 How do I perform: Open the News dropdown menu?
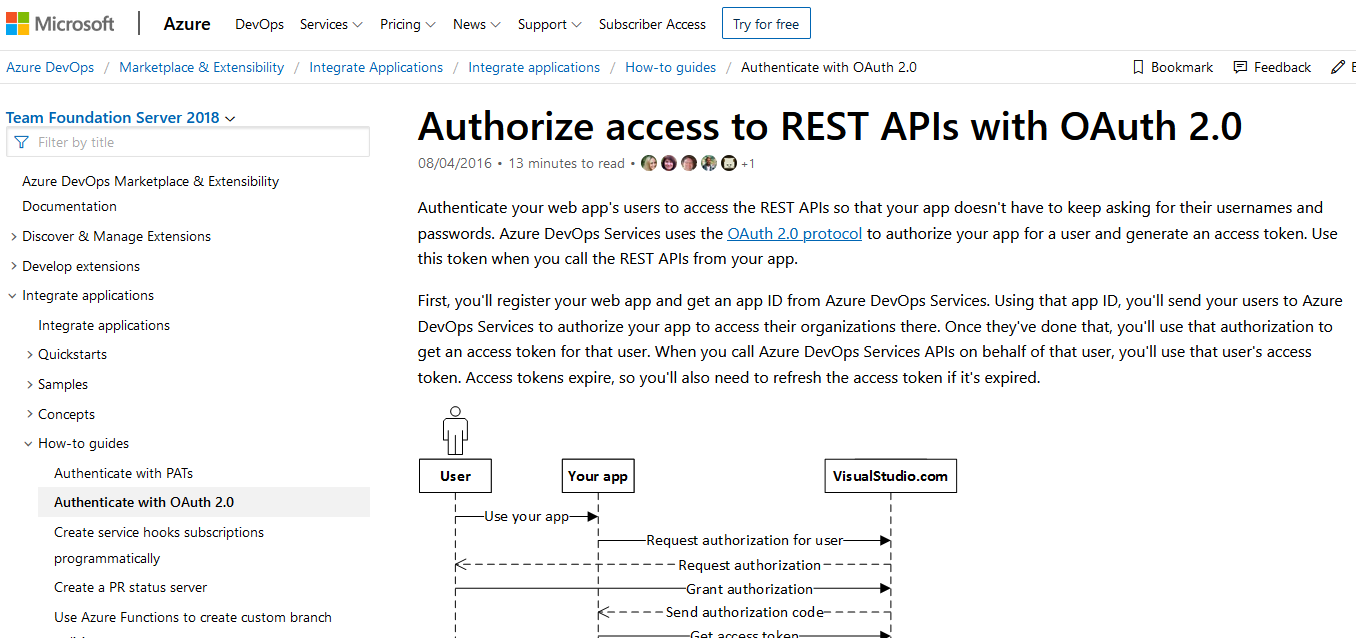tap(477, 24)
